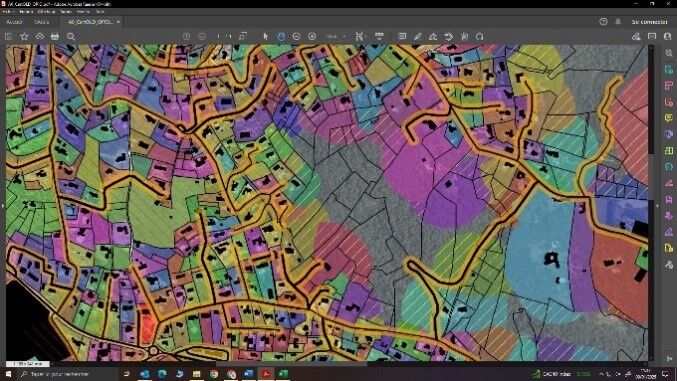Expand the left navigation pane arrow

3,206
